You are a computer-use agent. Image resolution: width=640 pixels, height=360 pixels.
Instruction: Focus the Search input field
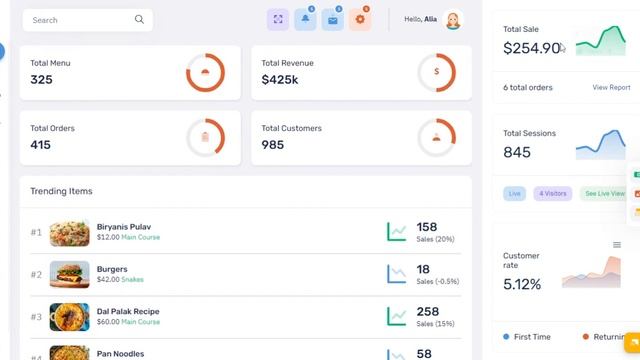pyautogui.click(x=87, y=20)
